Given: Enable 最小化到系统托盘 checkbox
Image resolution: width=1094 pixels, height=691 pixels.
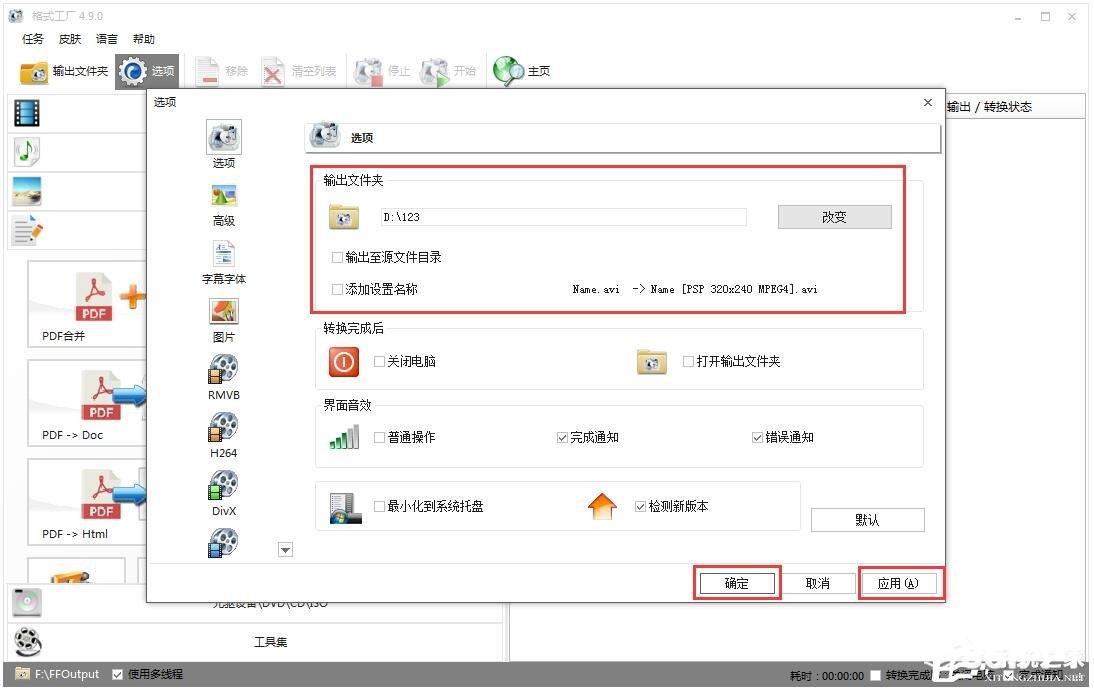Looking at the screenshot, I should 380,507.
